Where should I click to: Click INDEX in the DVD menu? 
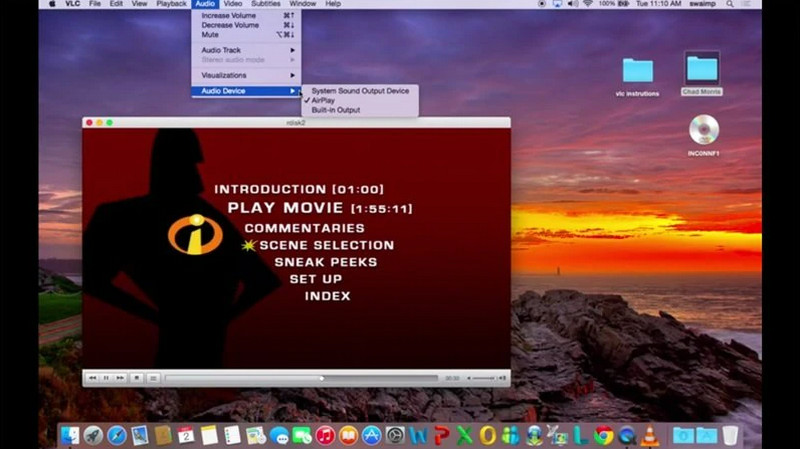pos(328,296)
